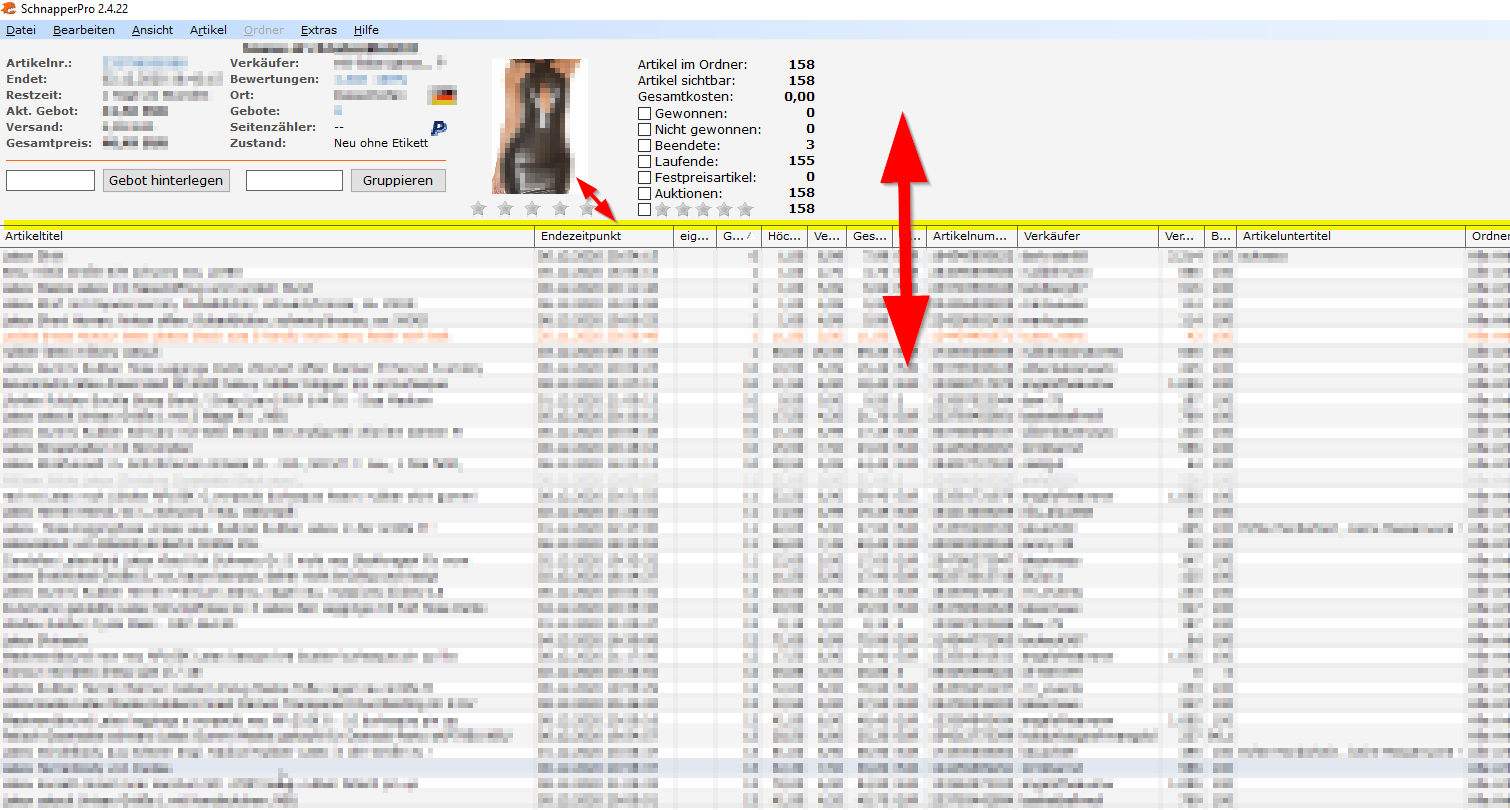The width and height of the screenshot is (1510, 810).
Task: Click the Gruppieren button
Action: (x=398, y=180)
